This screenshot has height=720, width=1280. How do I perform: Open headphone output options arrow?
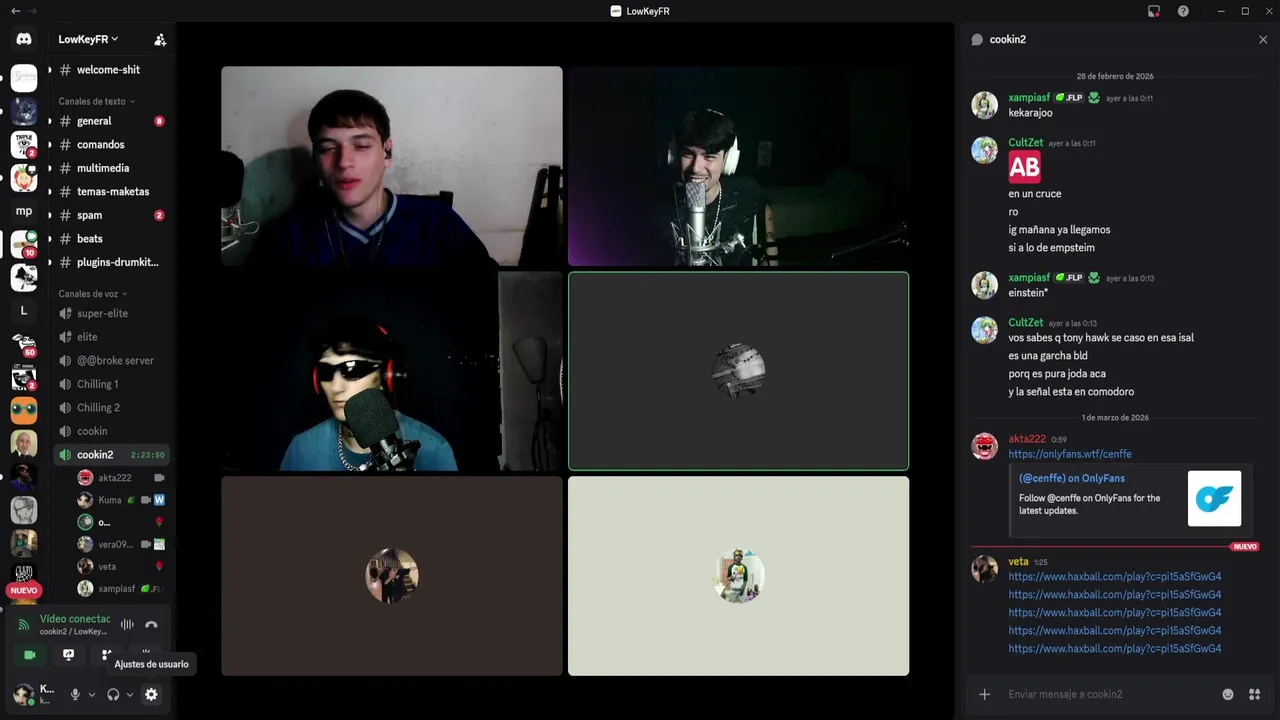point(130,695)
